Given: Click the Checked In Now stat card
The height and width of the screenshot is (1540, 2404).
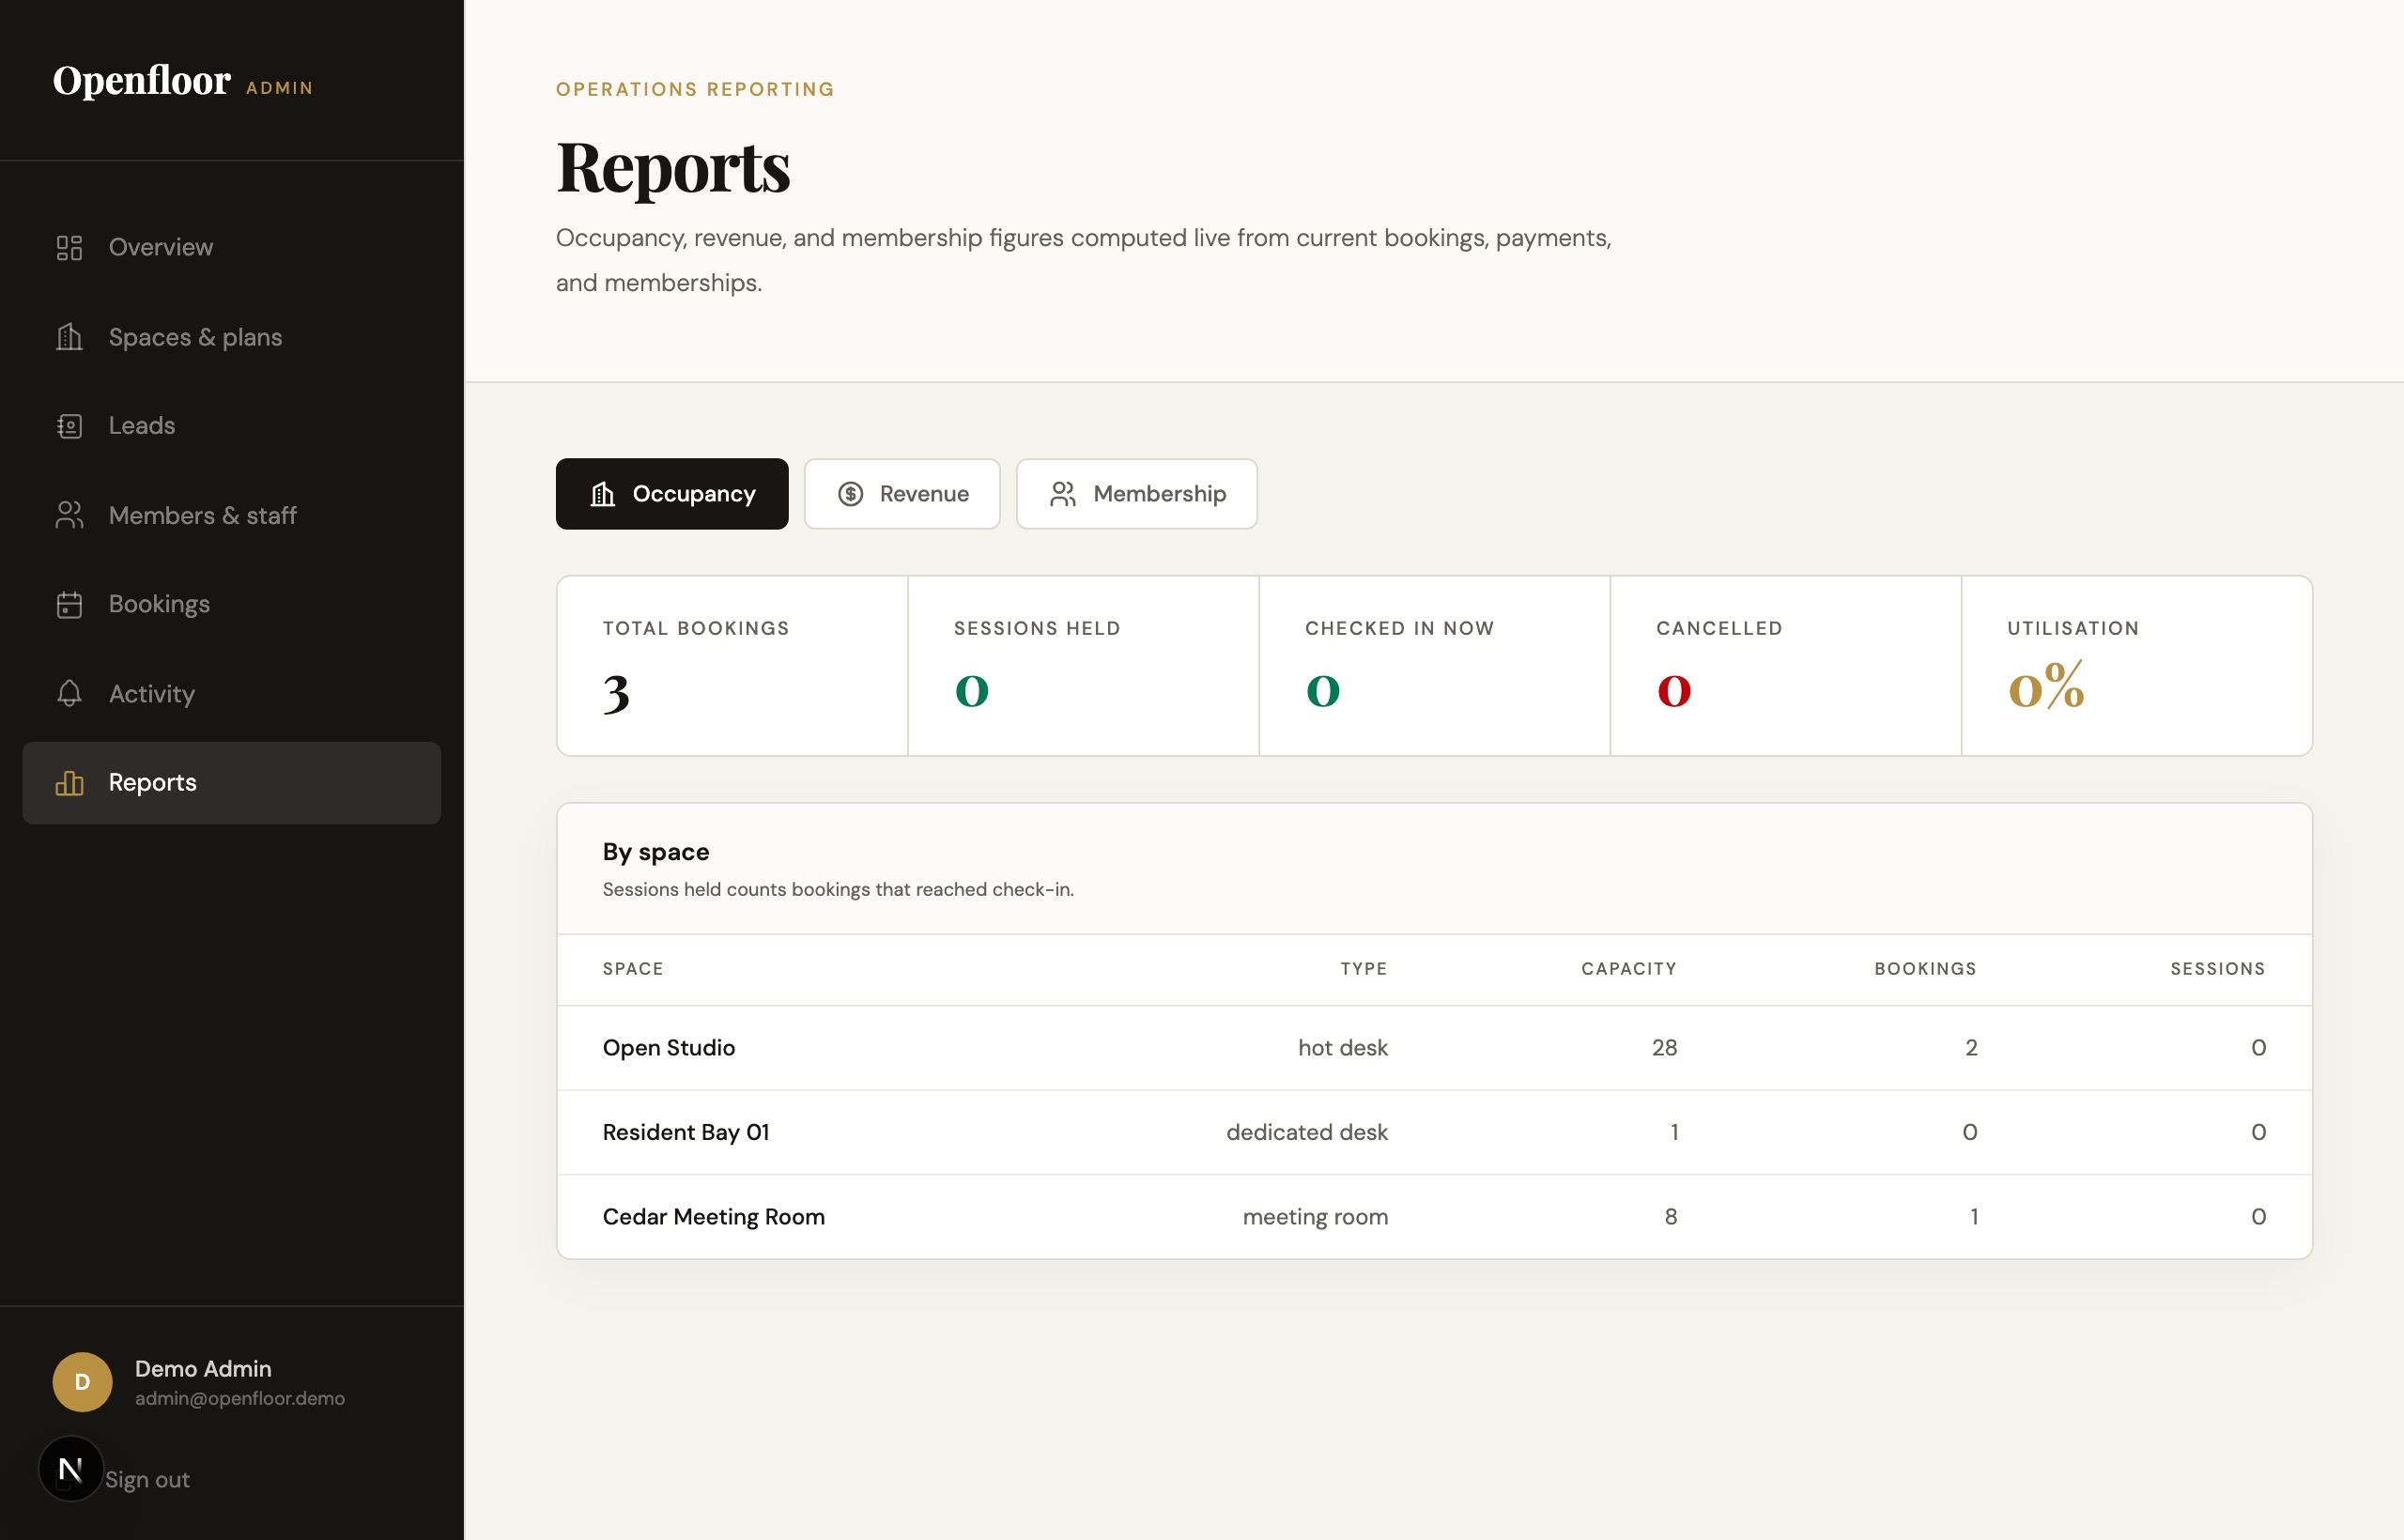Looking at the screenshot, I should [x=1434, y=666].
